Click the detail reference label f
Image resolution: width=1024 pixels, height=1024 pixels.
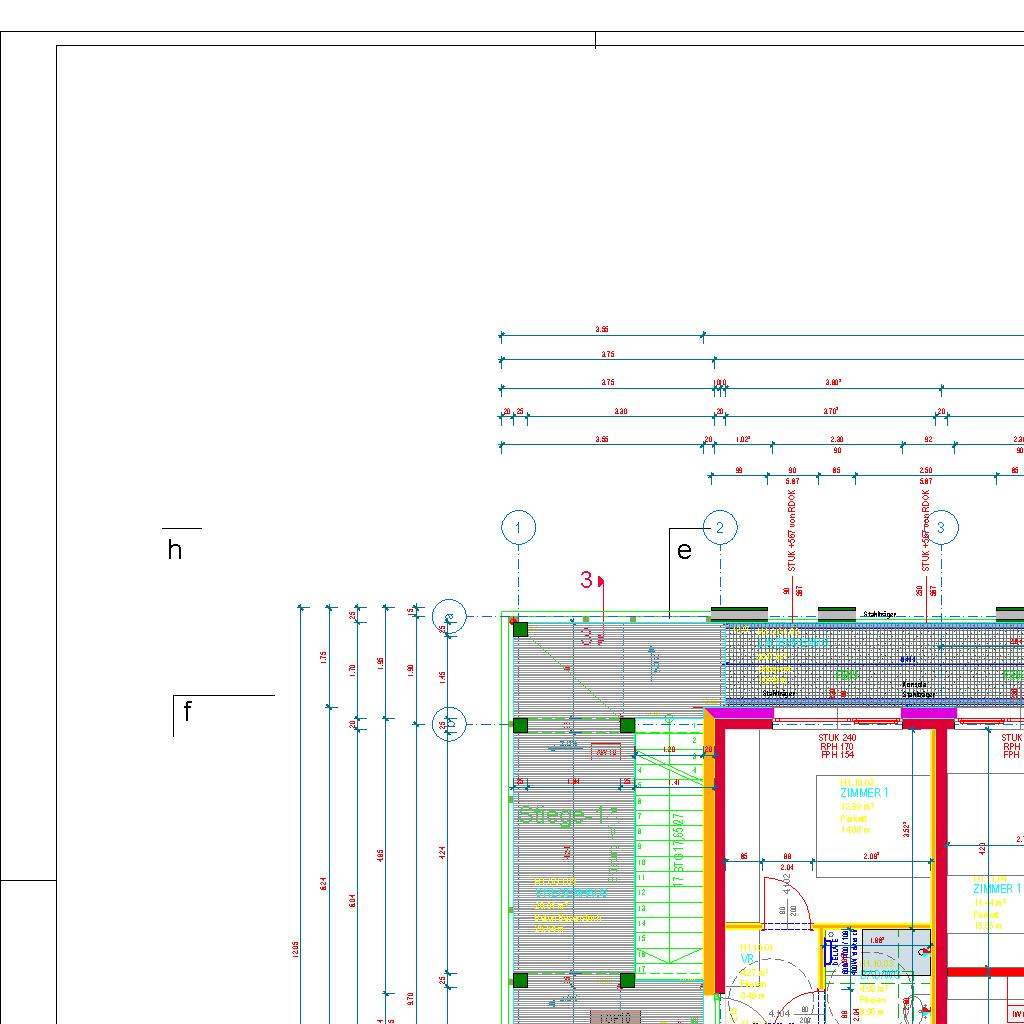coord(187,712)
